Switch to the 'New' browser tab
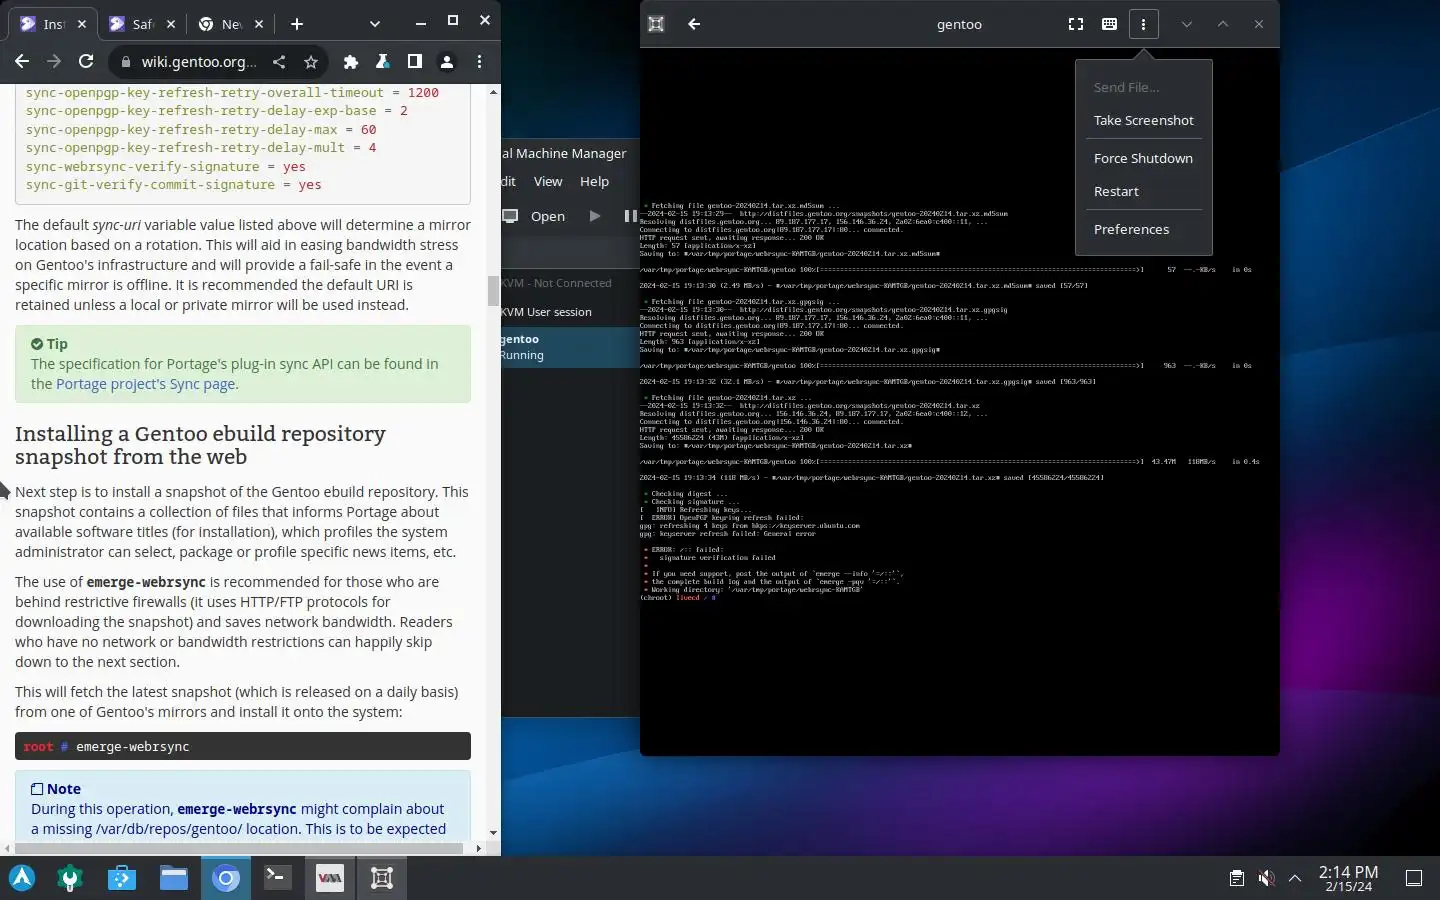Viewport: 1440px width, 900px height. tap(232, 24)
